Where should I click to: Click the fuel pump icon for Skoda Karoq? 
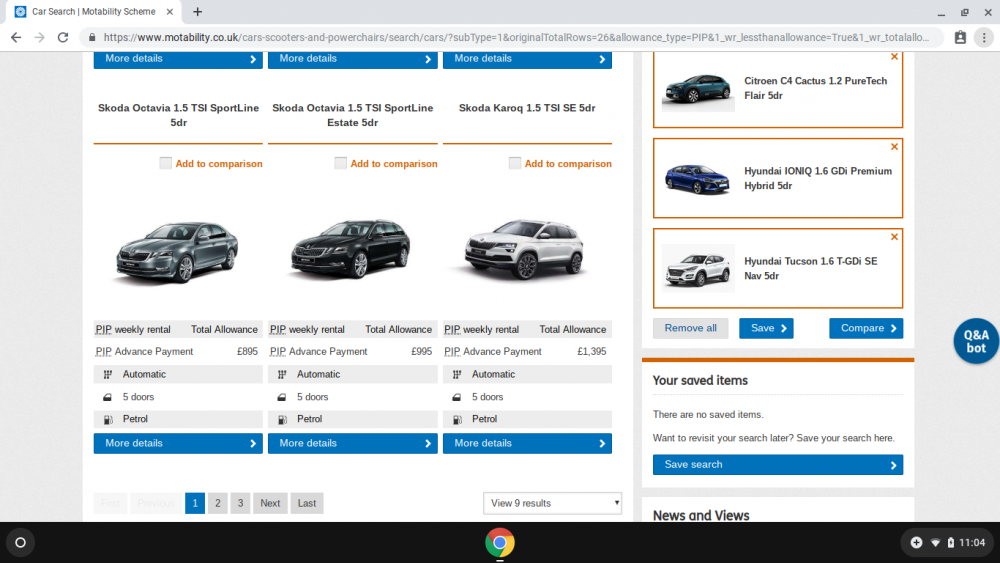(x=457, y=420)
